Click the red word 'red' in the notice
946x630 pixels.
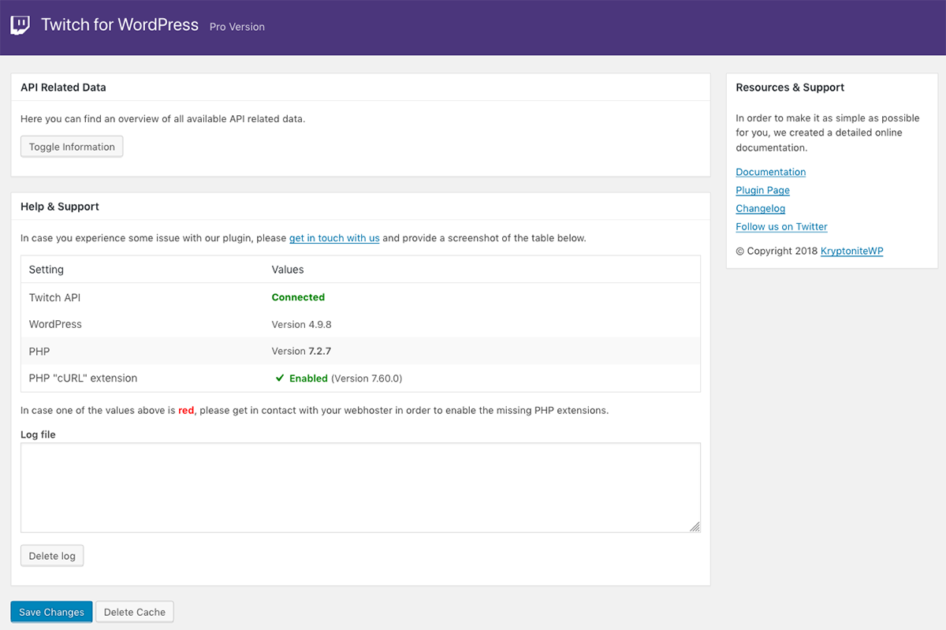coord(186,410)
